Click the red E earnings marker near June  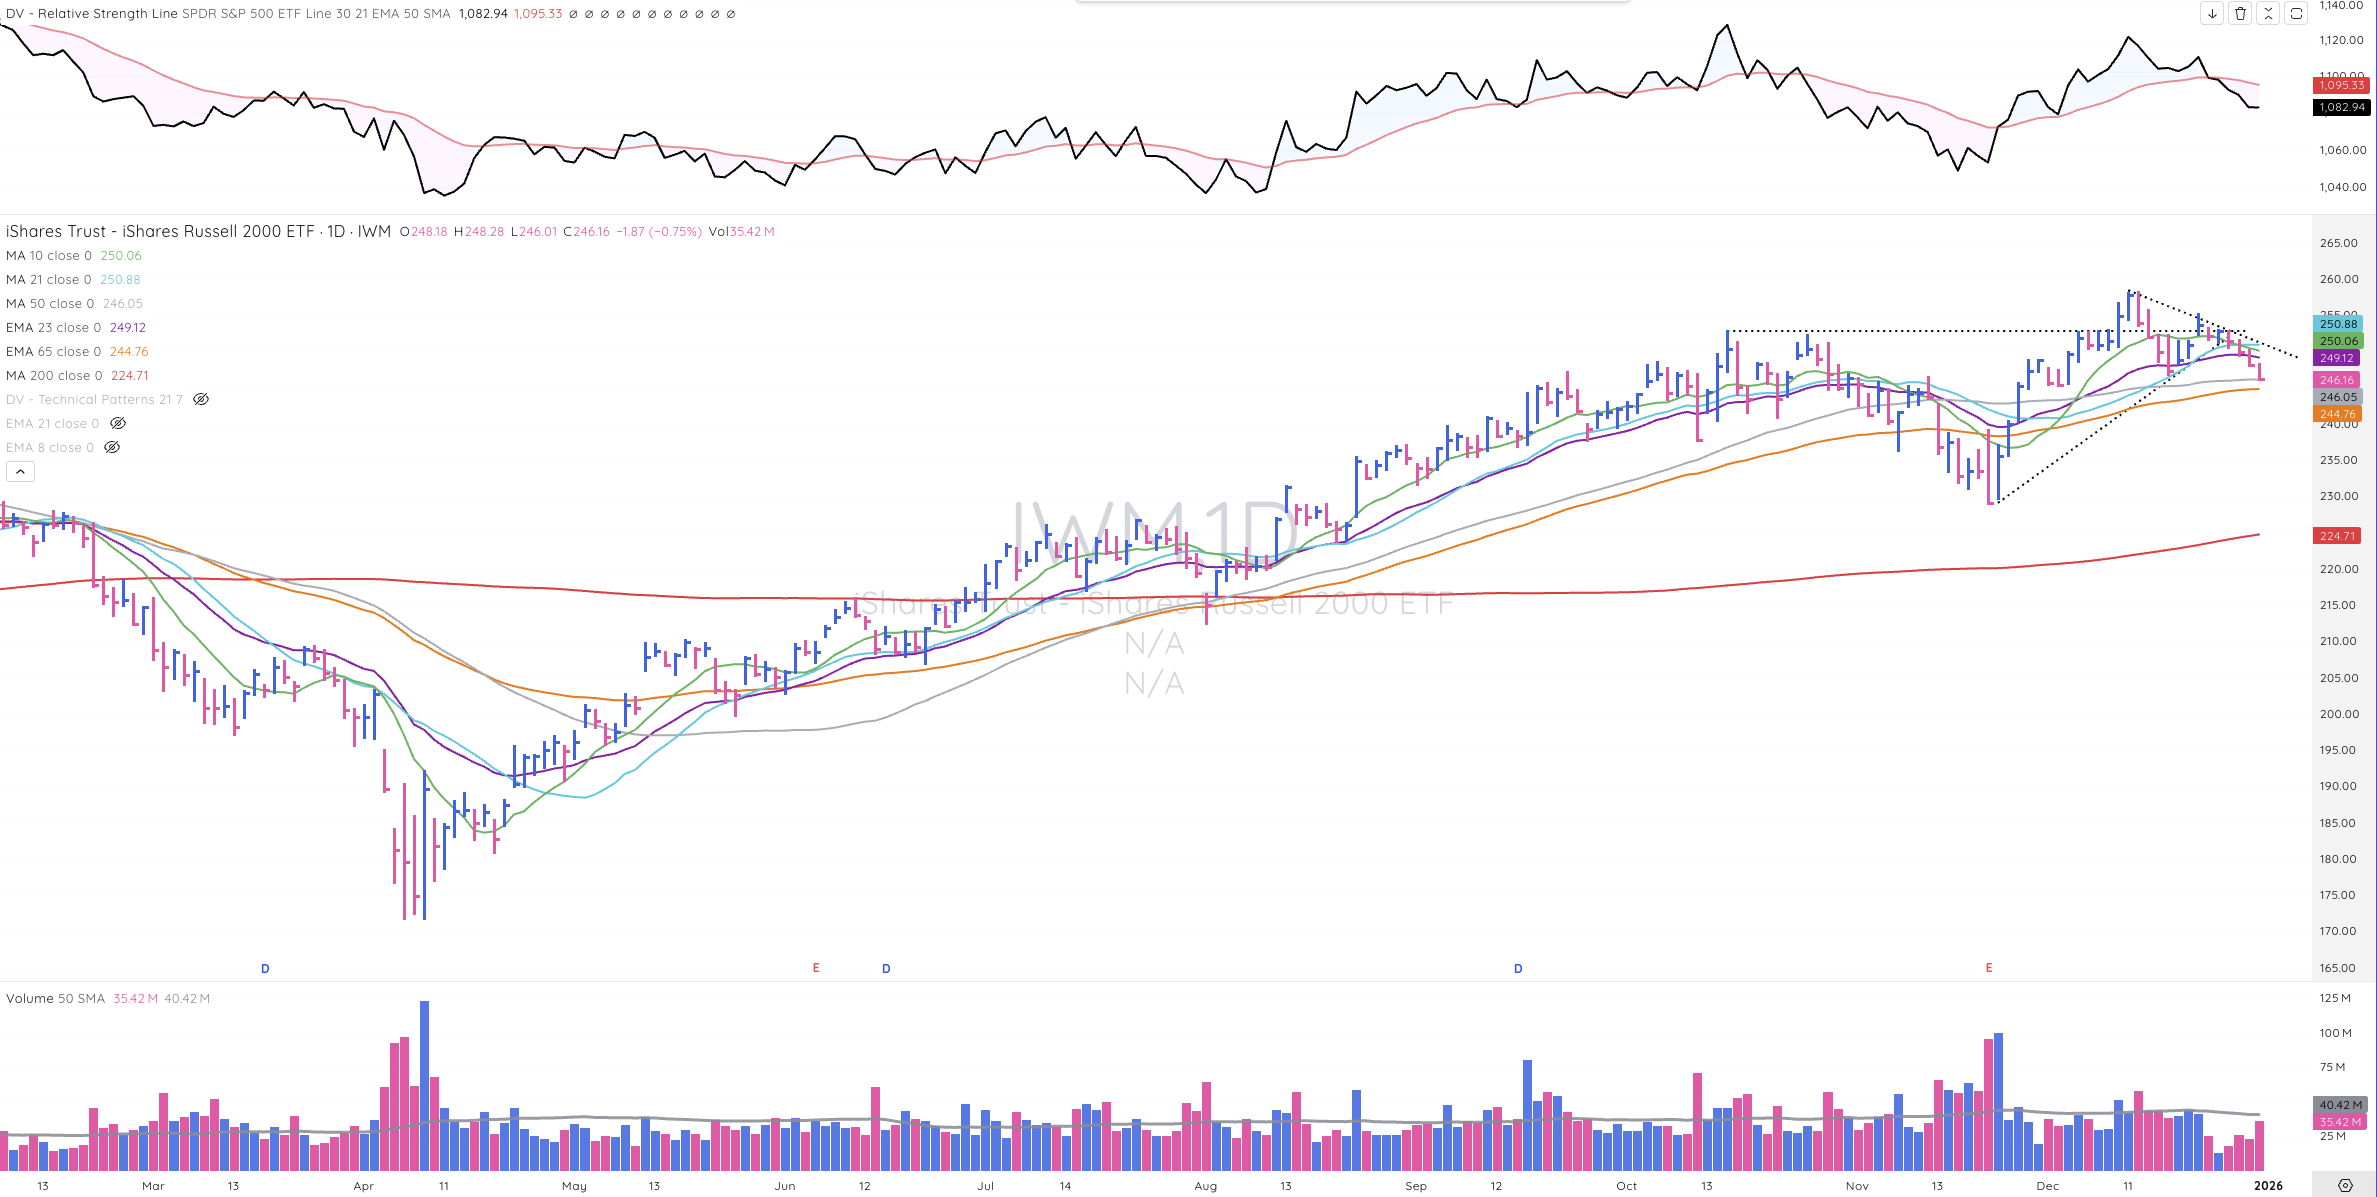coord(816,968)
